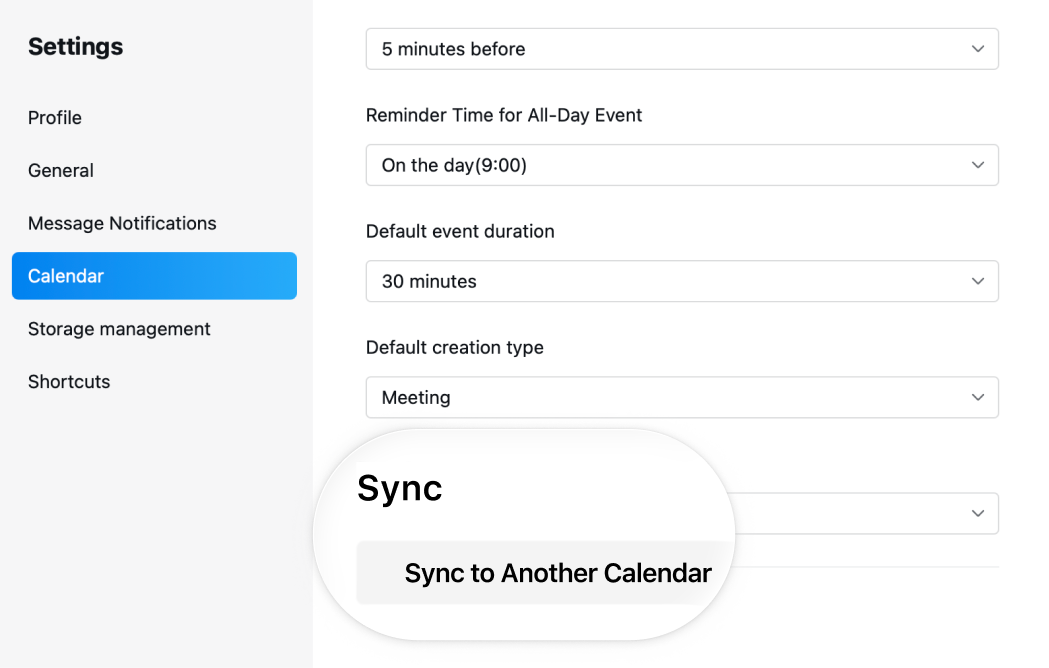Viewport: 1049px width, 668px height.
Task: Click the chevron on "On the day(9:00)" dropdown
Action: coord(977,165)
